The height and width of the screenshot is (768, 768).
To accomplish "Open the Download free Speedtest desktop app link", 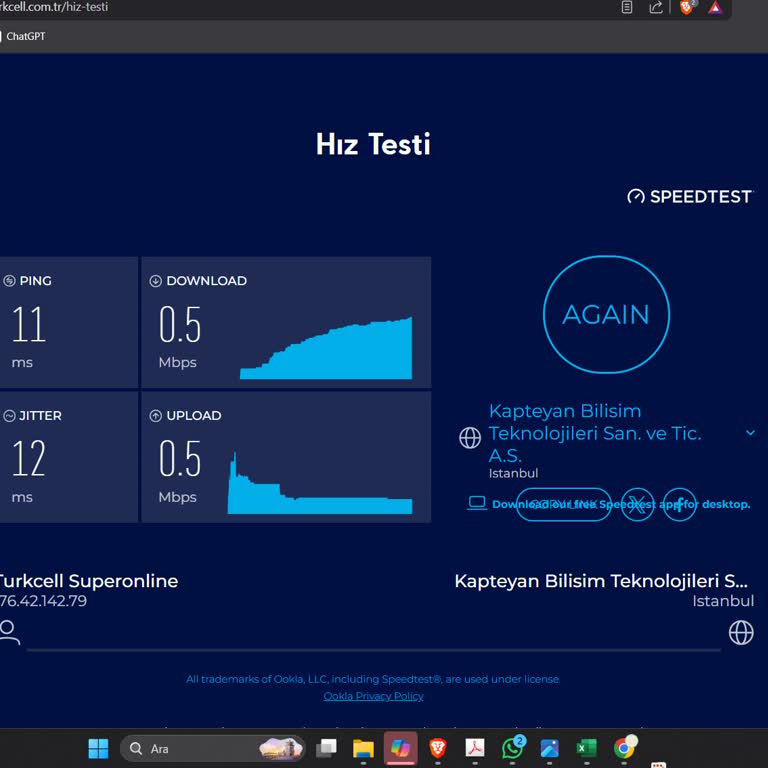I will click(621, 504).
